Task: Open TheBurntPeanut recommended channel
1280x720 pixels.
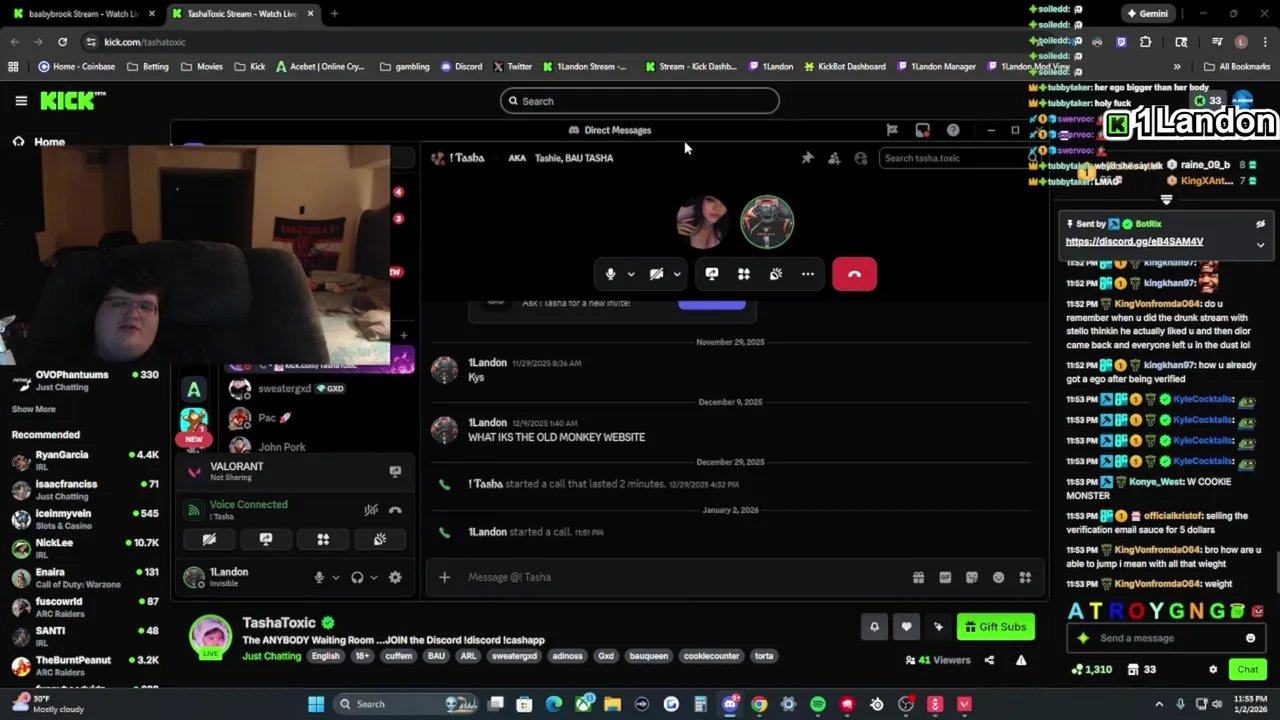Action: (85, 666)
